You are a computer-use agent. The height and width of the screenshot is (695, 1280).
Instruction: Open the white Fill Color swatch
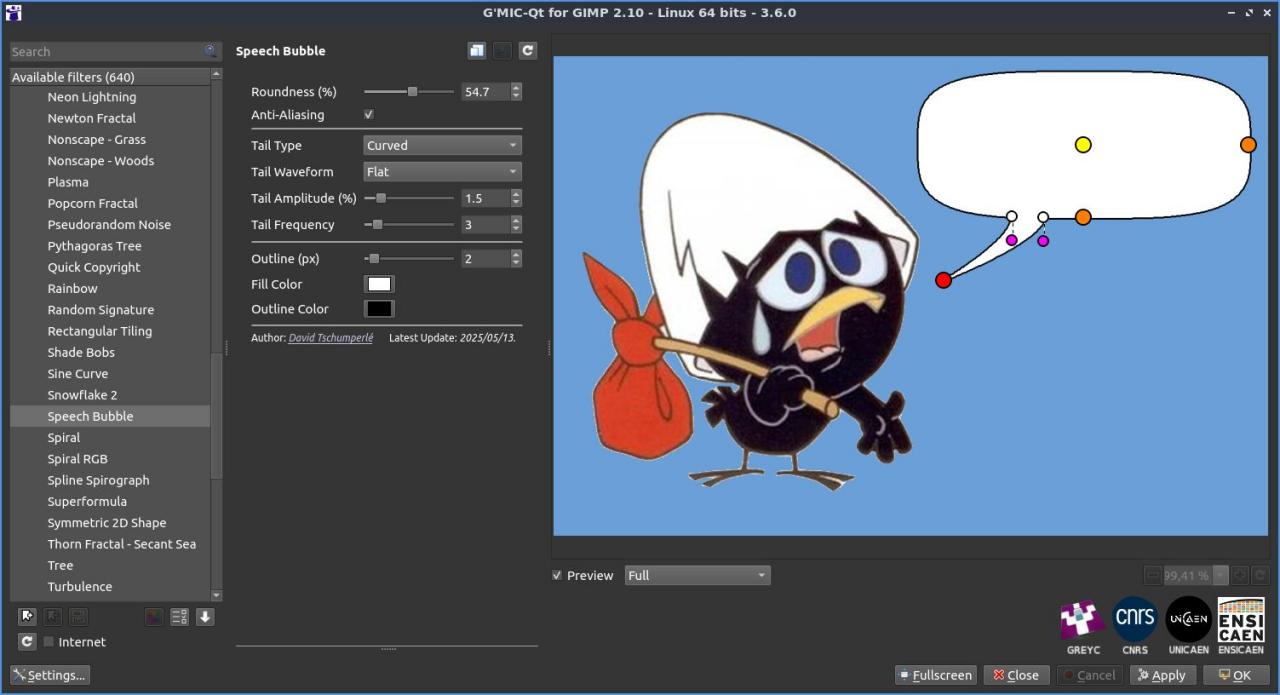point(379,284)
